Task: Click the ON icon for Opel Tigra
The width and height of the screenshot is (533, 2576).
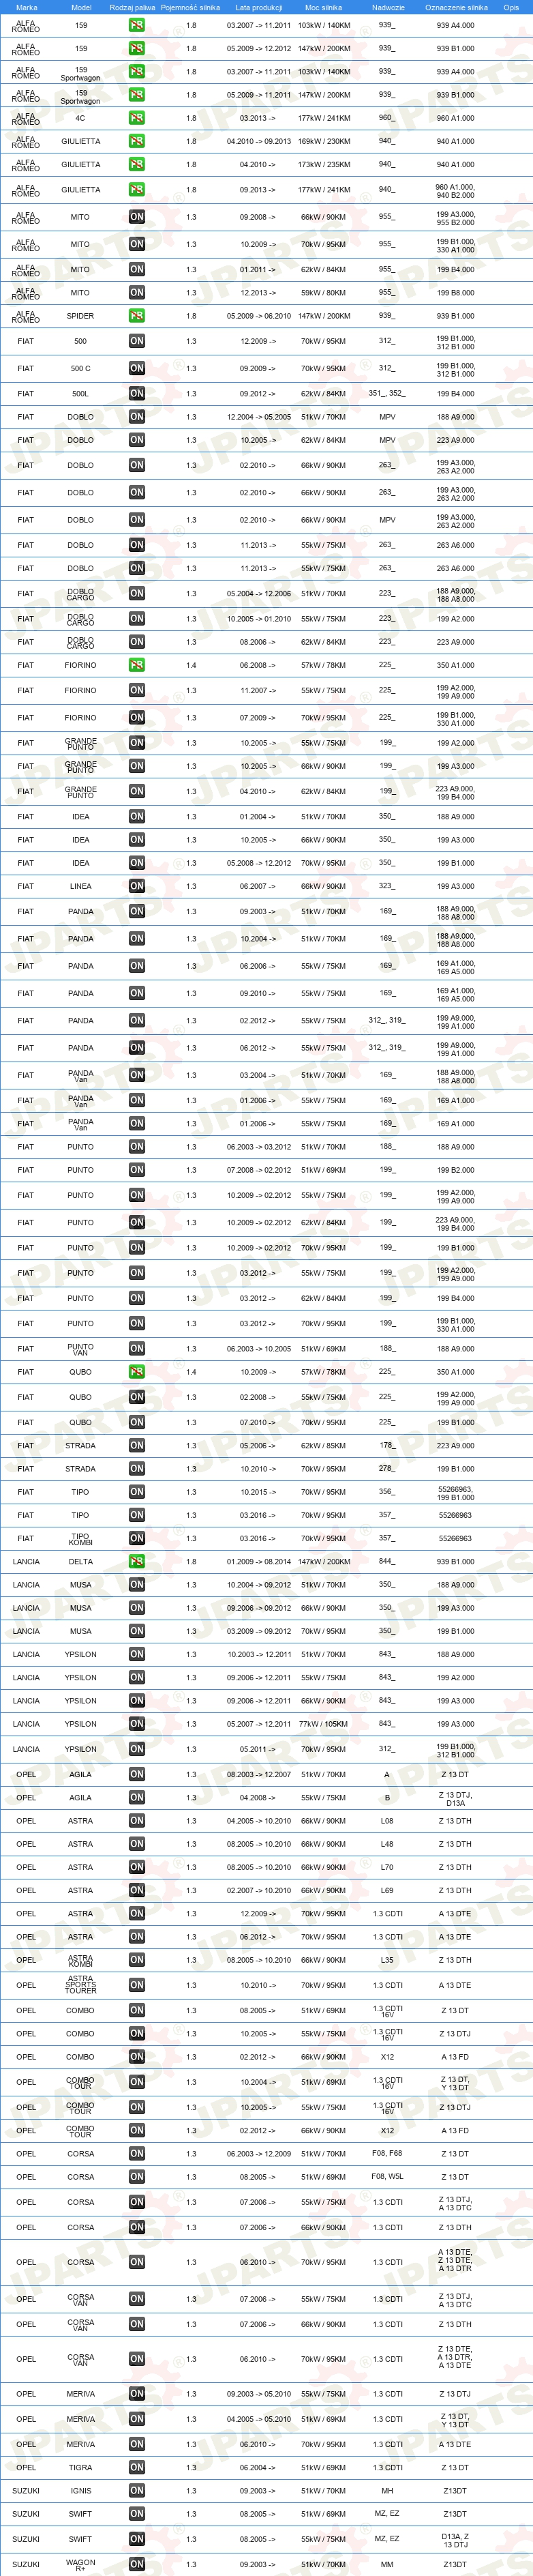Action: point(137,2467)
